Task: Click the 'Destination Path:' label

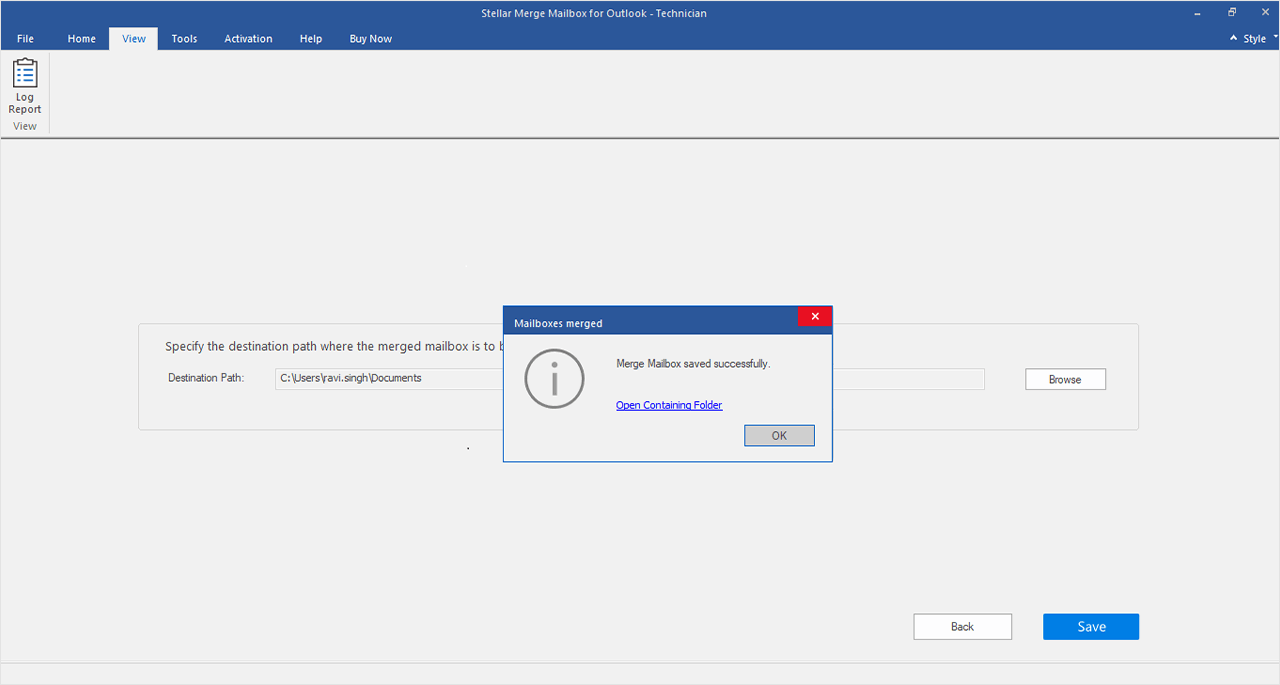Action: [x=206, y=378]
